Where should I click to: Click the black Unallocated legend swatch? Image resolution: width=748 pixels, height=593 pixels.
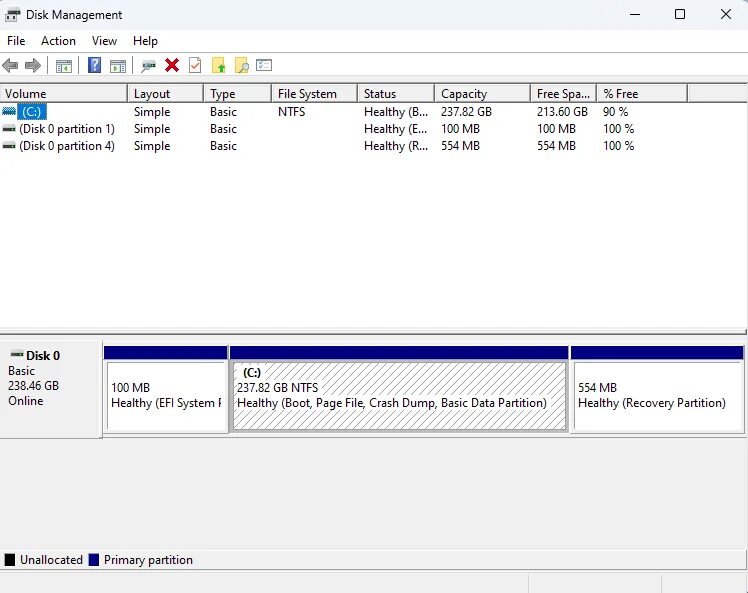point(10,560)
